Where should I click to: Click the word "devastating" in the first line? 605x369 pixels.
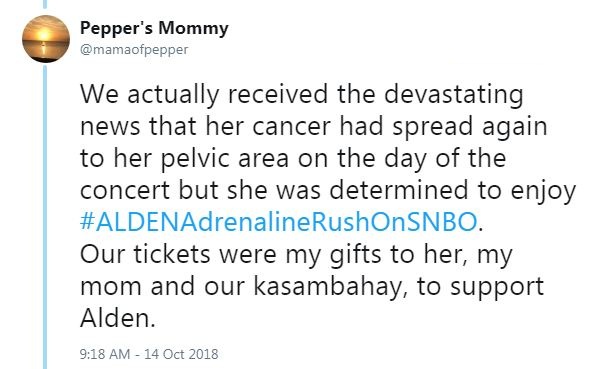pyautogui.click(x=454, y=95)
